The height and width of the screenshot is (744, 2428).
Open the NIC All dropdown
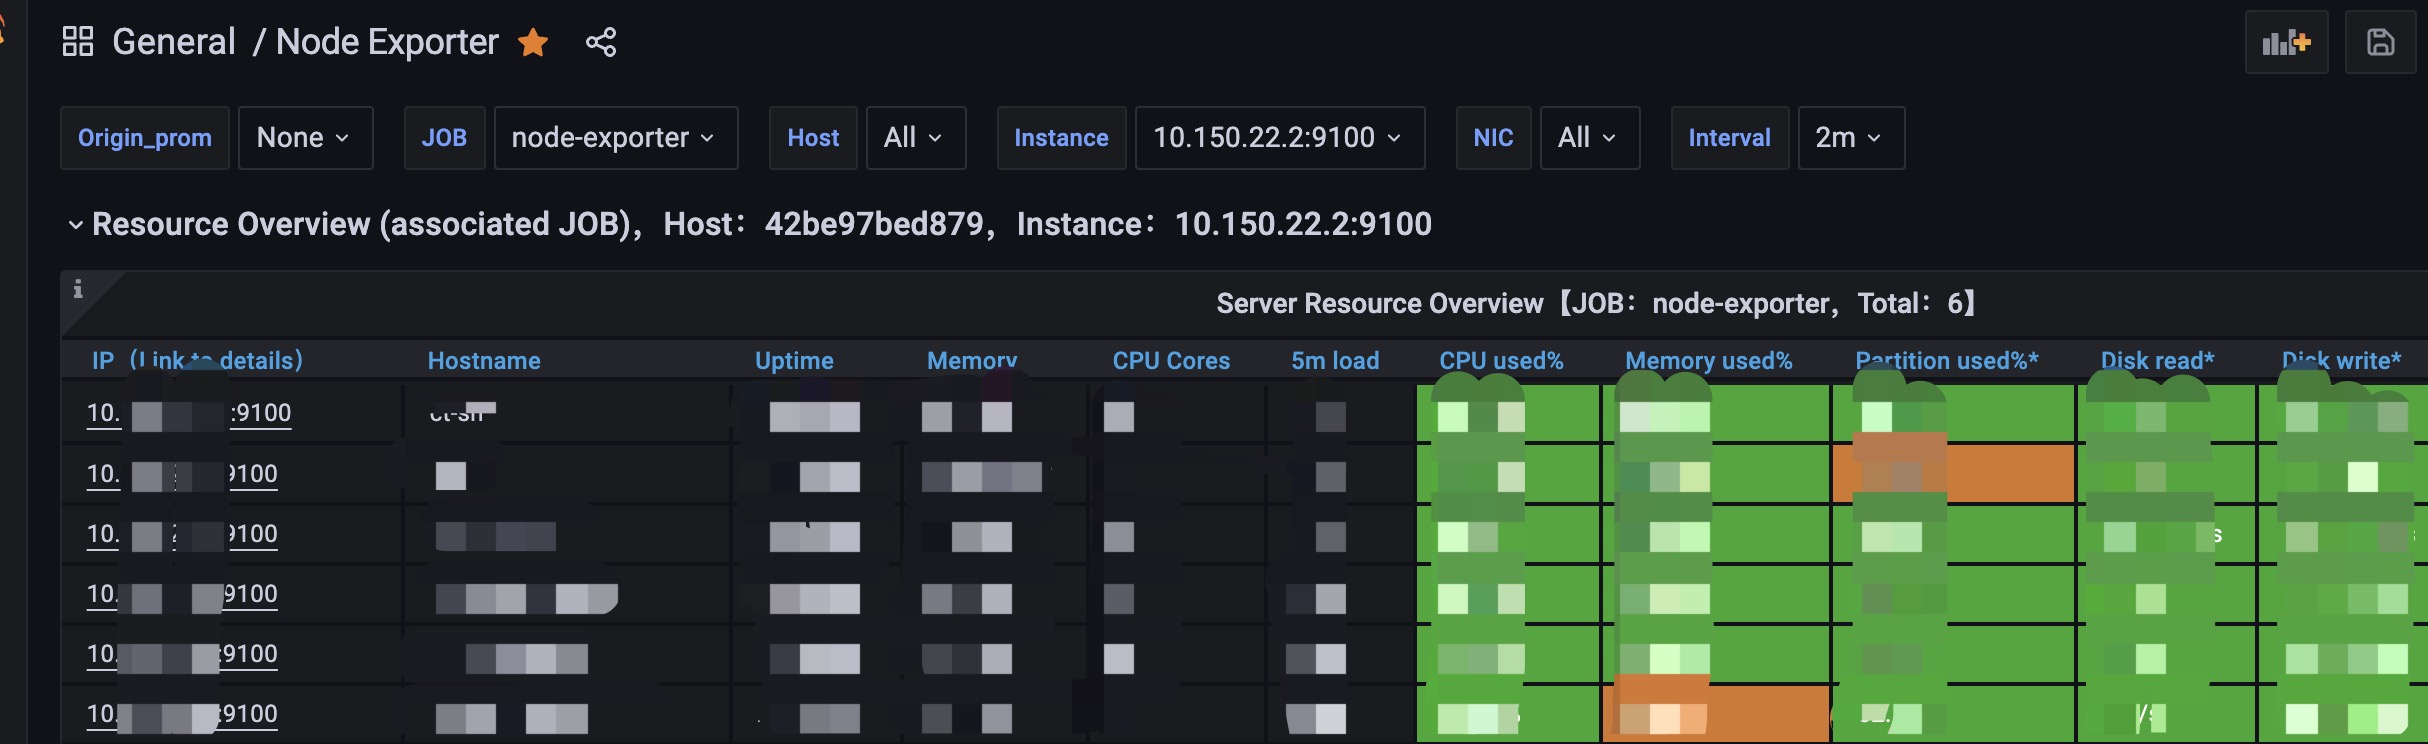click(1589, 138)
